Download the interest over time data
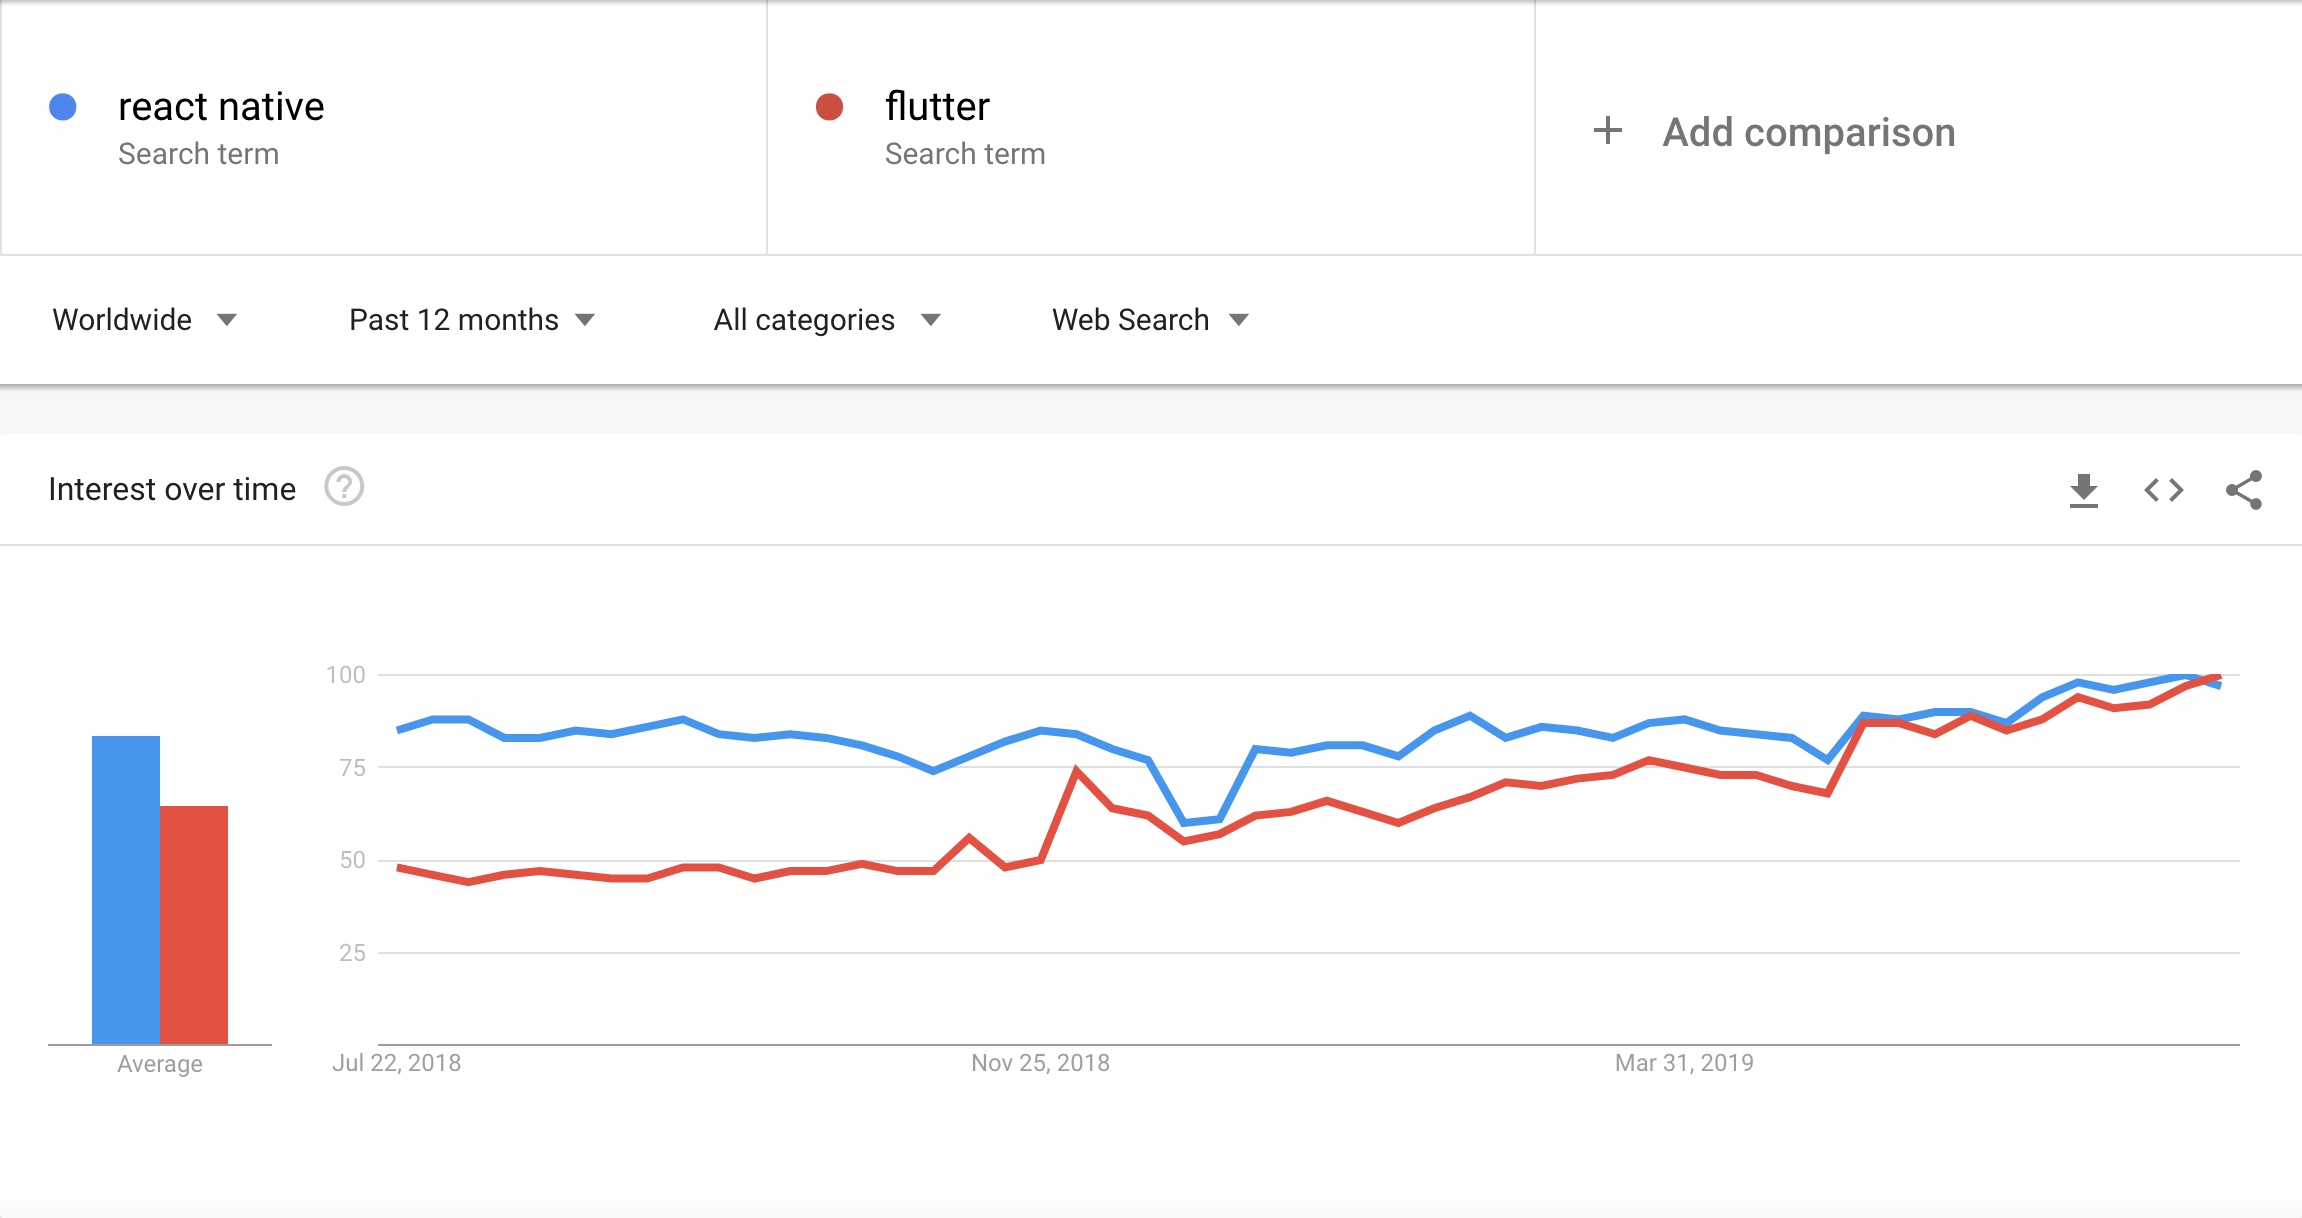Screen dimensions: 2302x1218 tap(2083, 490)
